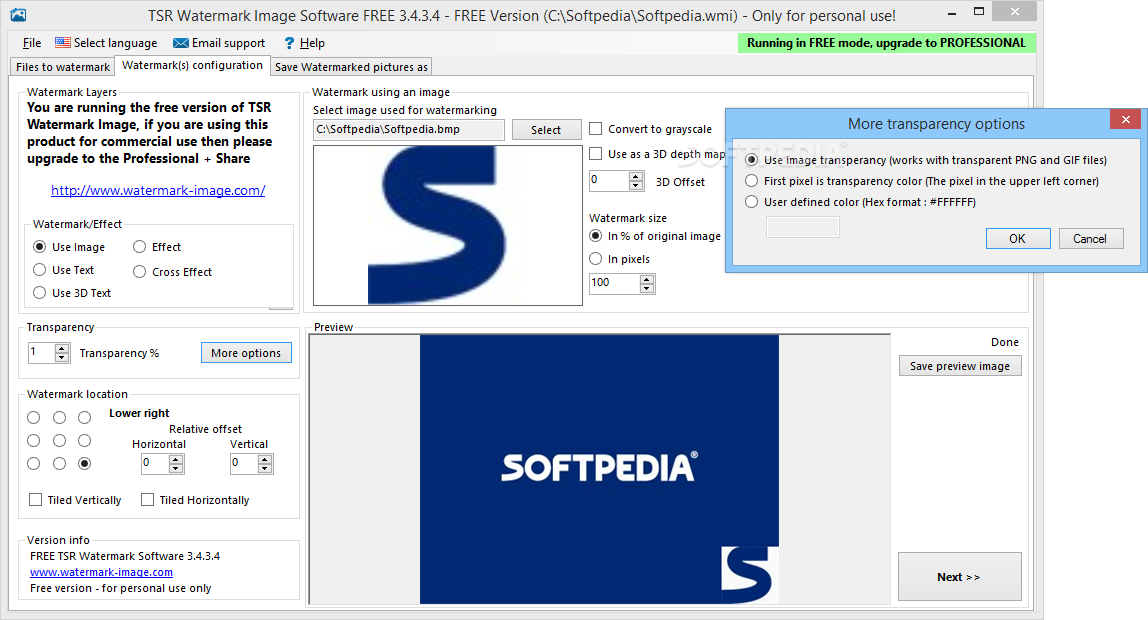Open www.watermark-image.com link in Version info
1148x620 pixels.
click(102, 572)
